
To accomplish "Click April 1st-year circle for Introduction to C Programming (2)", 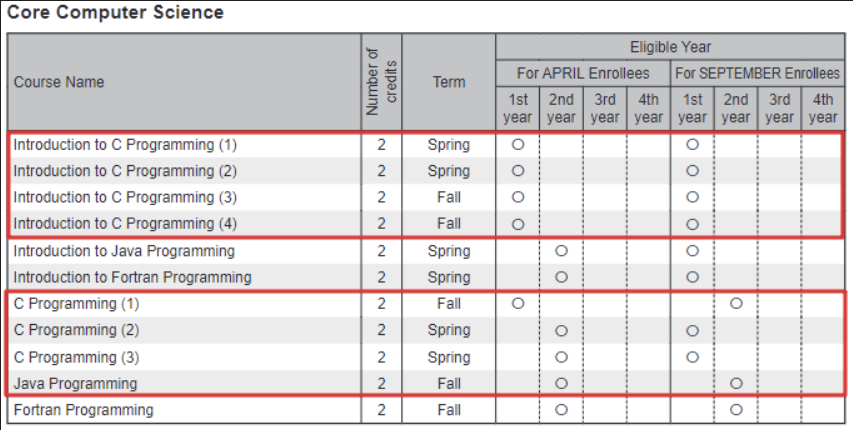I will (x=518, y=171).
